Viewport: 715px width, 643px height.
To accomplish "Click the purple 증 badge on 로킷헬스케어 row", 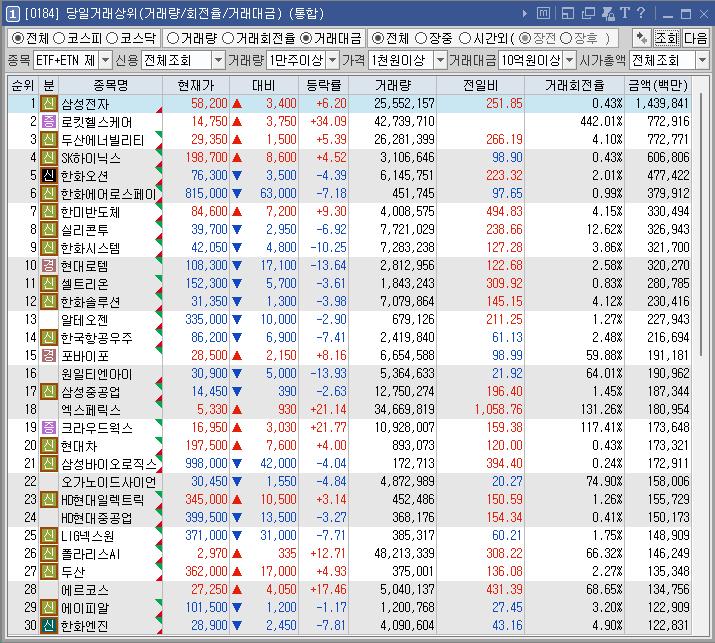I will click(48, 122).
